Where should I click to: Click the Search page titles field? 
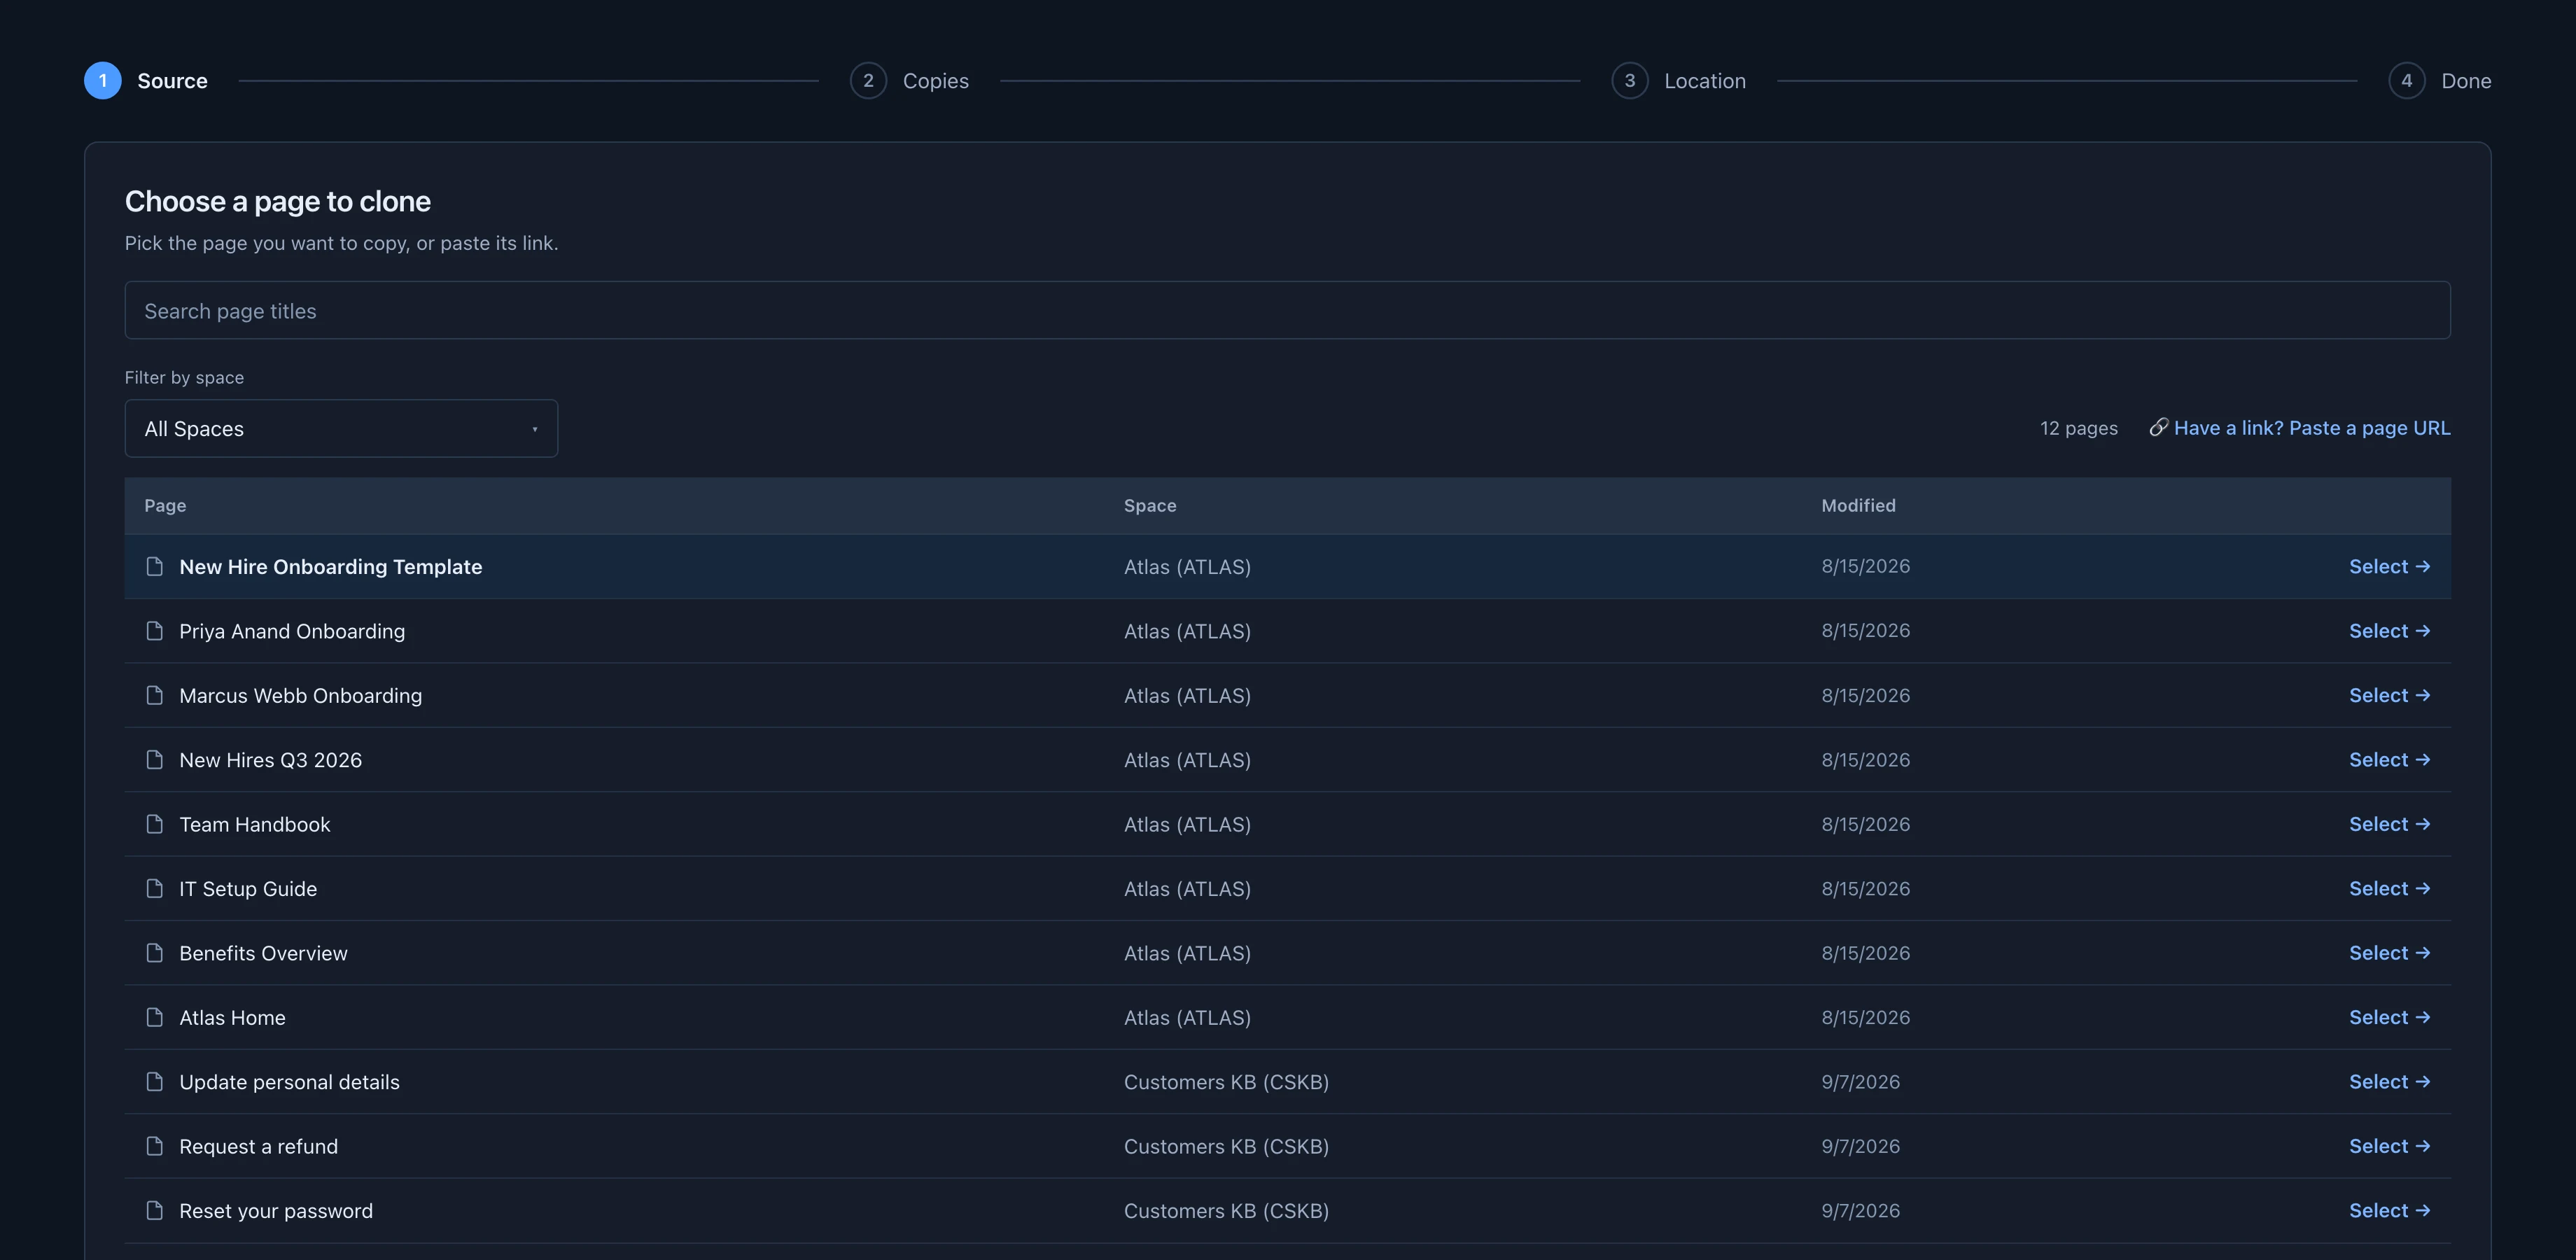coord(1287,311)
